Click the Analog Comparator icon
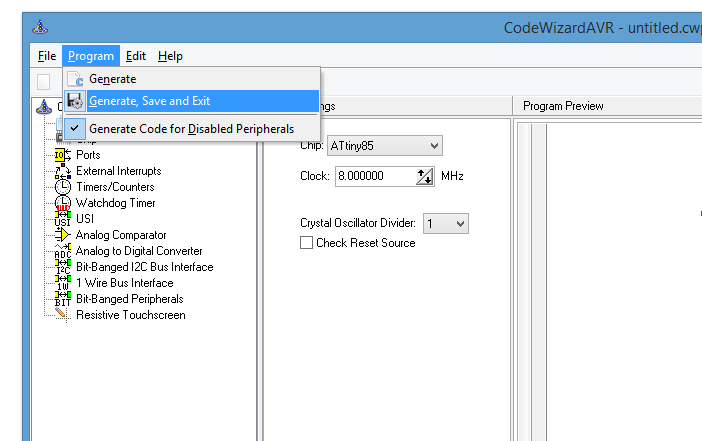The image size is (702, 441). pyautogui.click(x=63, y=235)
